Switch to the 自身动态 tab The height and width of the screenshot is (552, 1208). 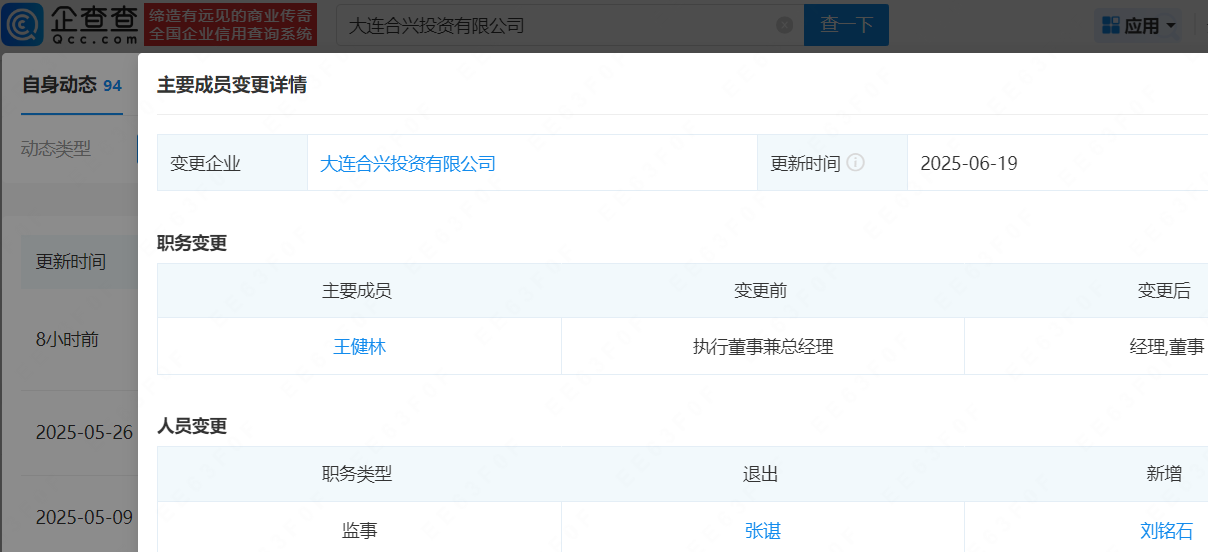pyautogui.click(x=72, y=85)
